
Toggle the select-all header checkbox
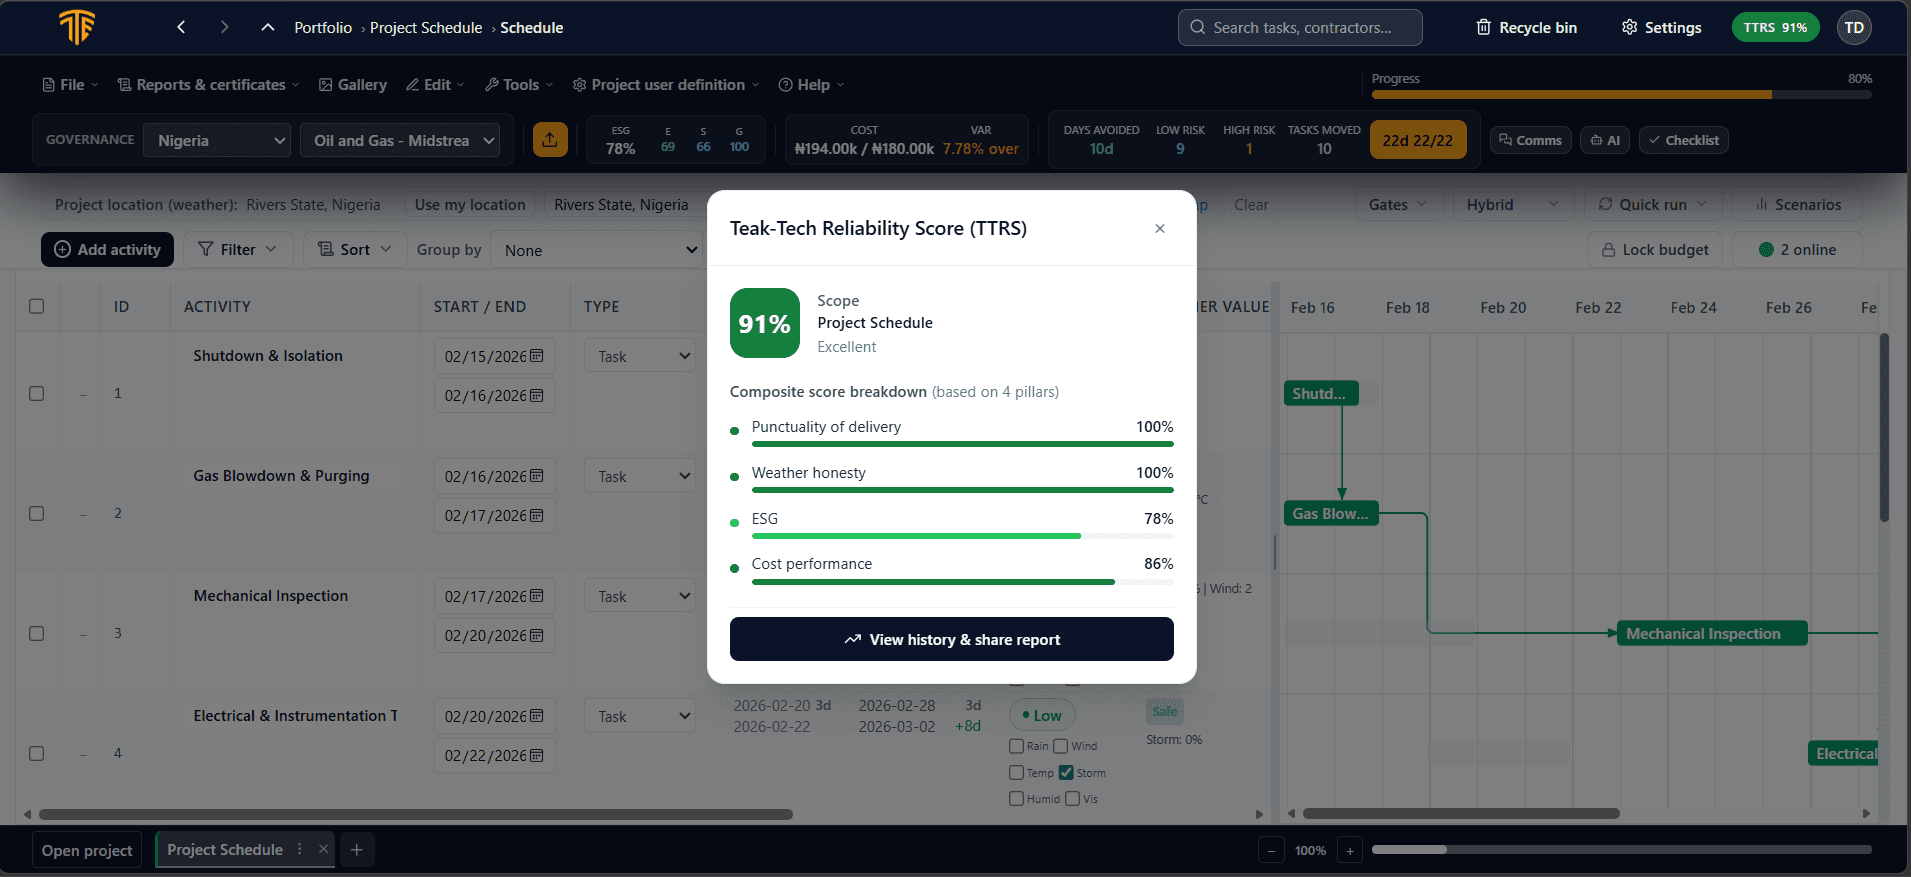tap(37, 306)
